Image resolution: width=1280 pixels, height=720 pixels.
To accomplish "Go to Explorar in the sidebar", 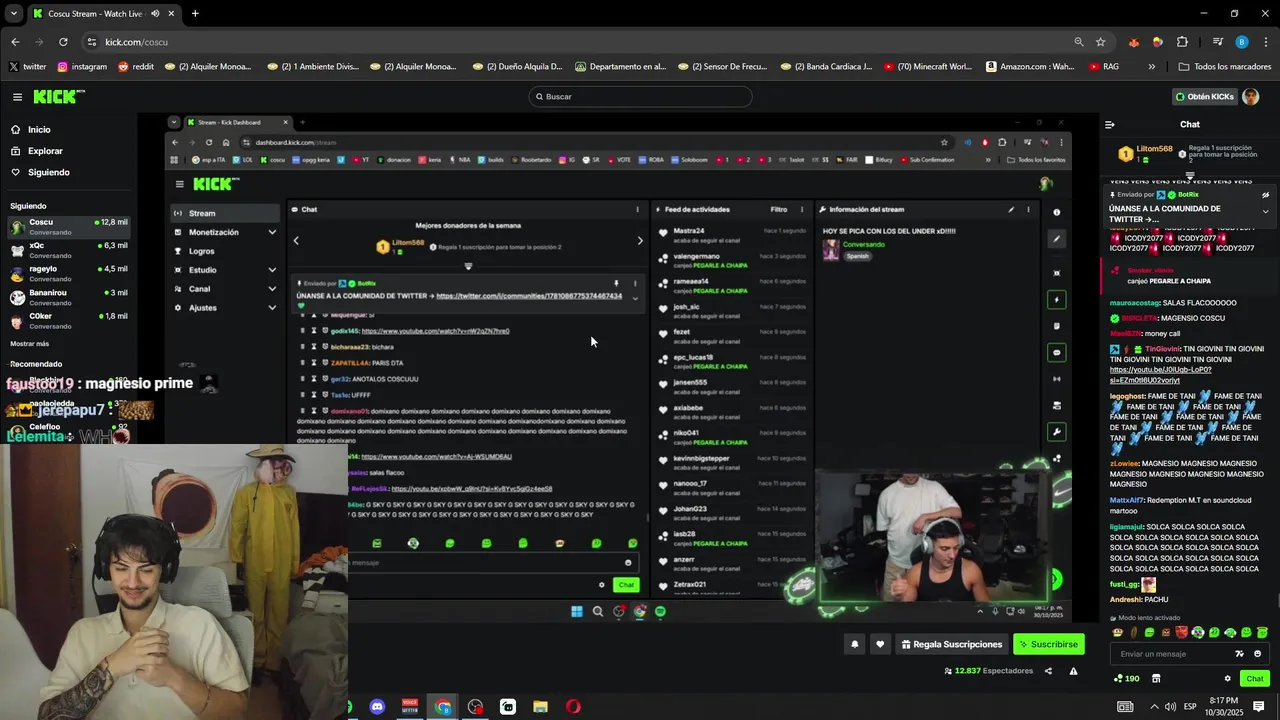I will tap(45, 151).
